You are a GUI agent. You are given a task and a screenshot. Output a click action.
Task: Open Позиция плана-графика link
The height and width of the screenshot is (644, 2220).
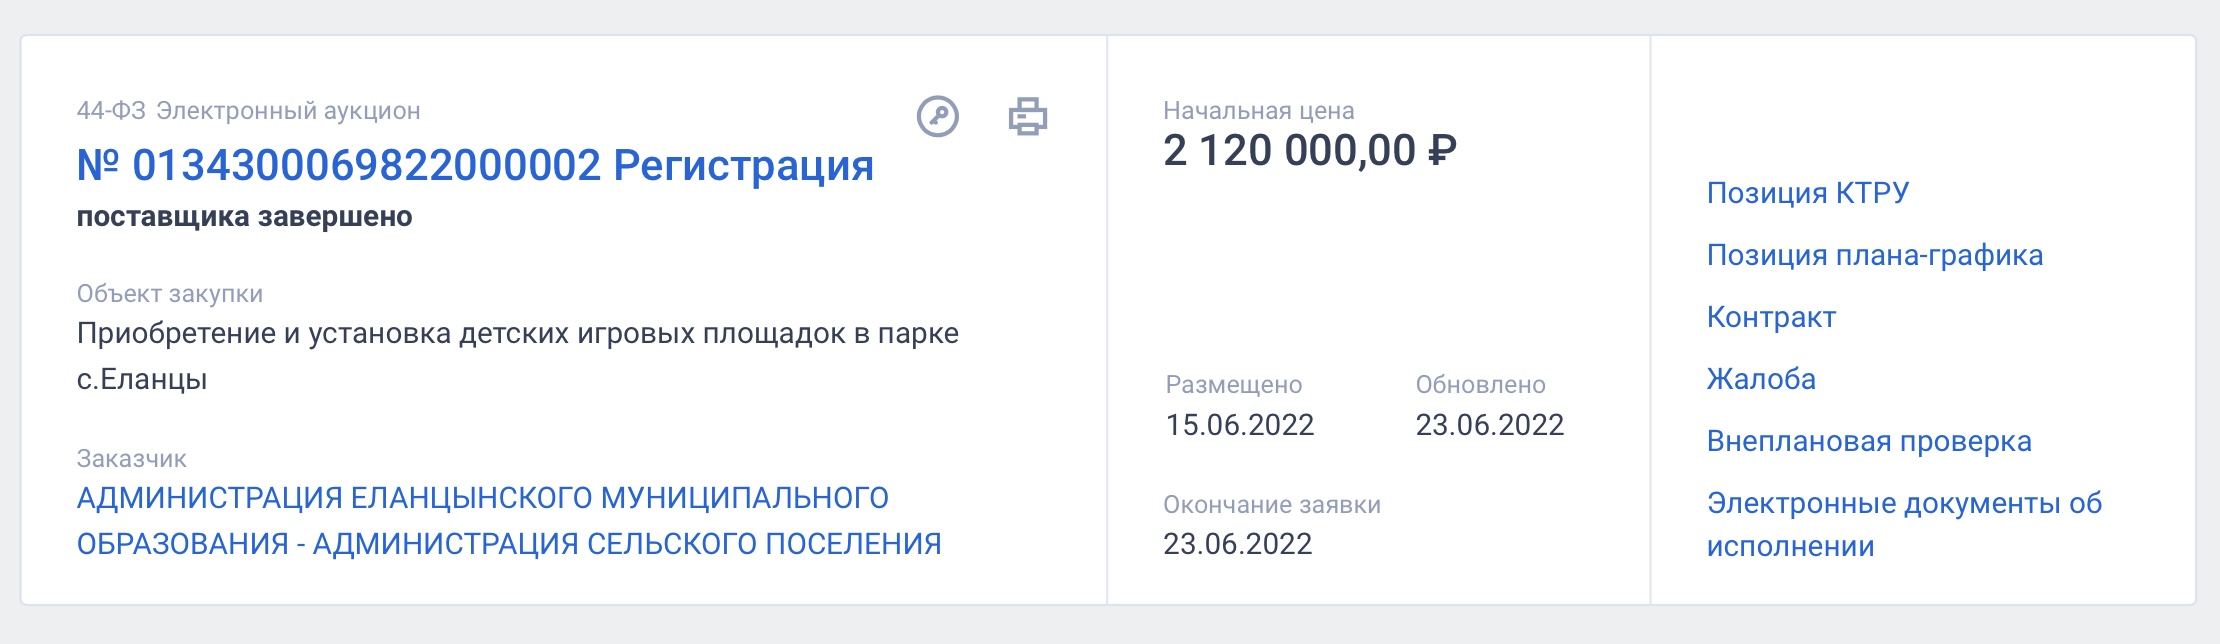tap(1875, 255)
